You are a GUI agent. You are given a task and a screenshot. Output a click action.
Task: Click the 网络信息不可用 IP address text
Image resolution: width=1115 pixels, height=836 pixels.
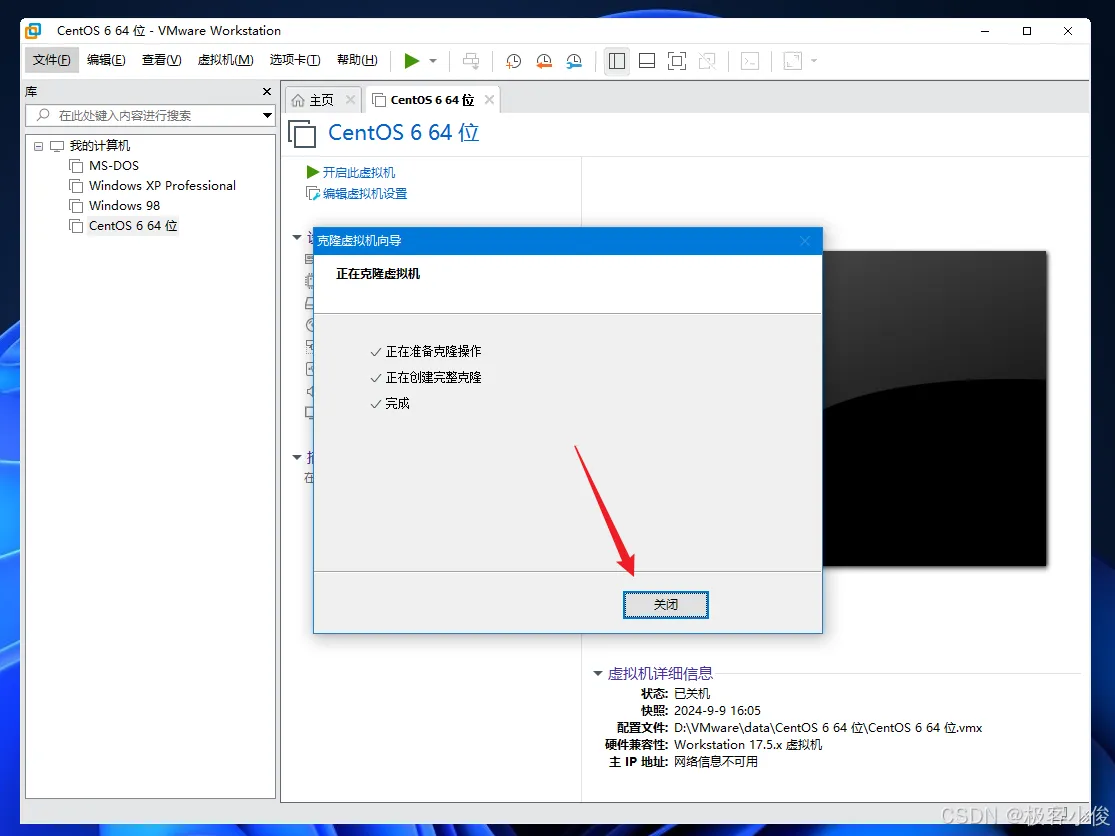click(715, 762)
